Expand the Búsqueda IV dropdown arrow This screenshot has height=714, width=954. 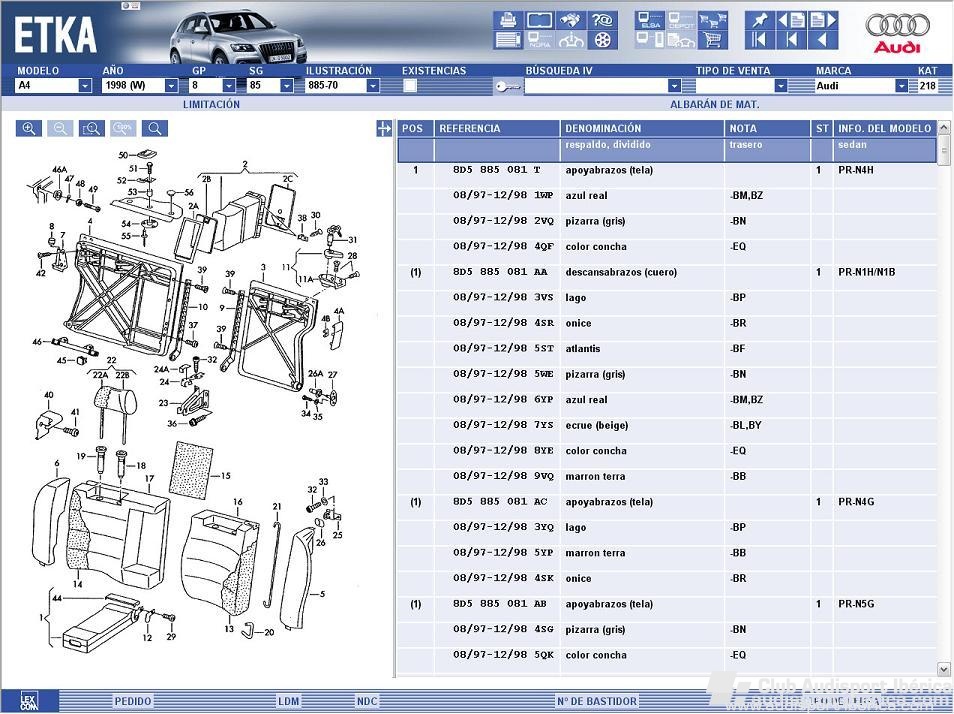pos(674,86)
